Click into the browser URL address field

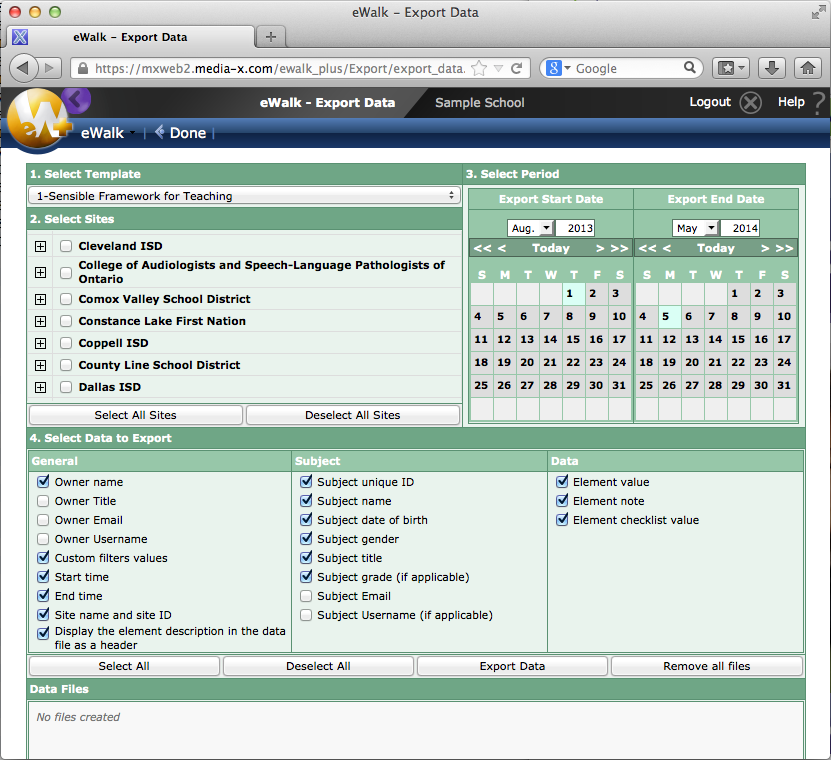click(280, 68)
